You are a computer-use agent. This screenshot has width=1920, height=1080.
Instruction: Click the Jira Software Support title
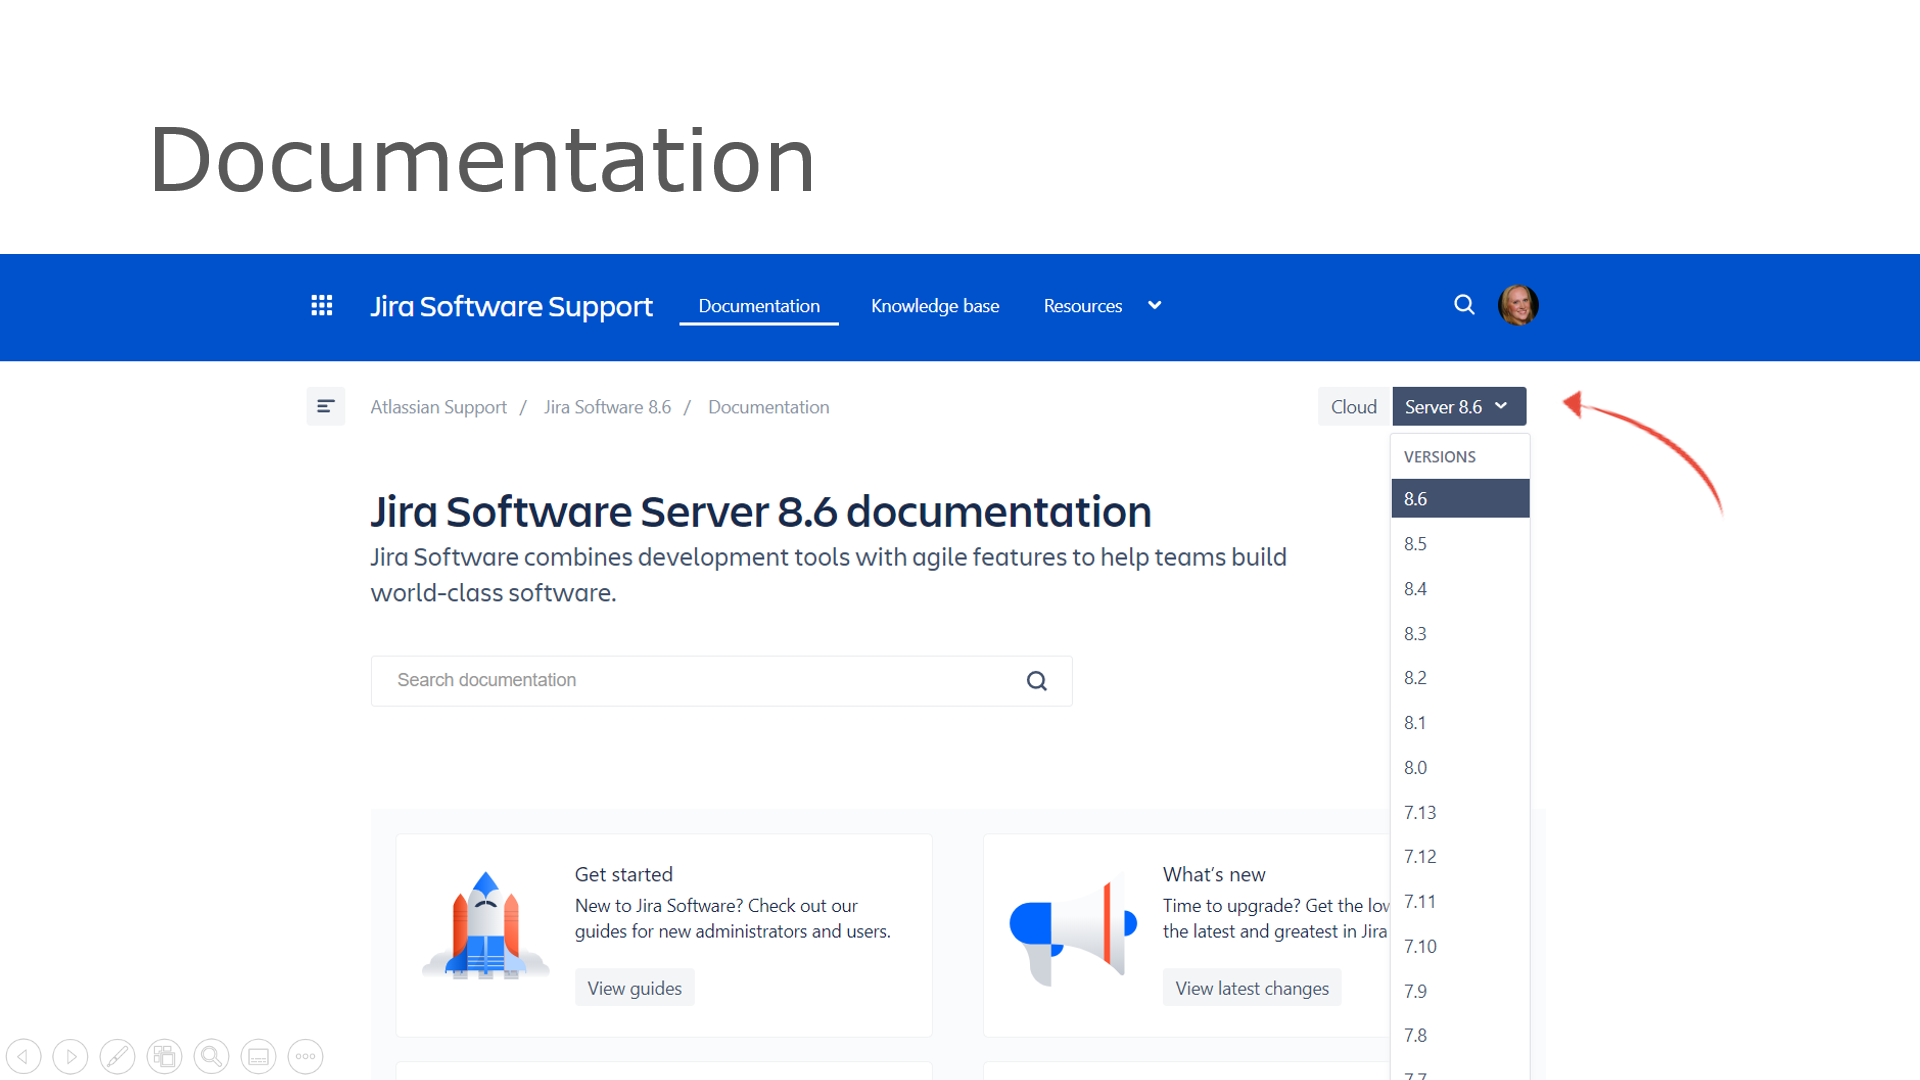tap(511, 306)
